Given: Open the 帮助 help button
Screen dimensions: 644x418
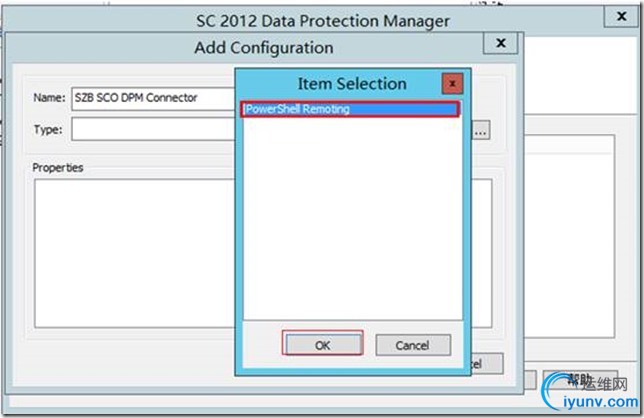Looking at the screenshot, I should pyautogui.click(x=580, y=380).
